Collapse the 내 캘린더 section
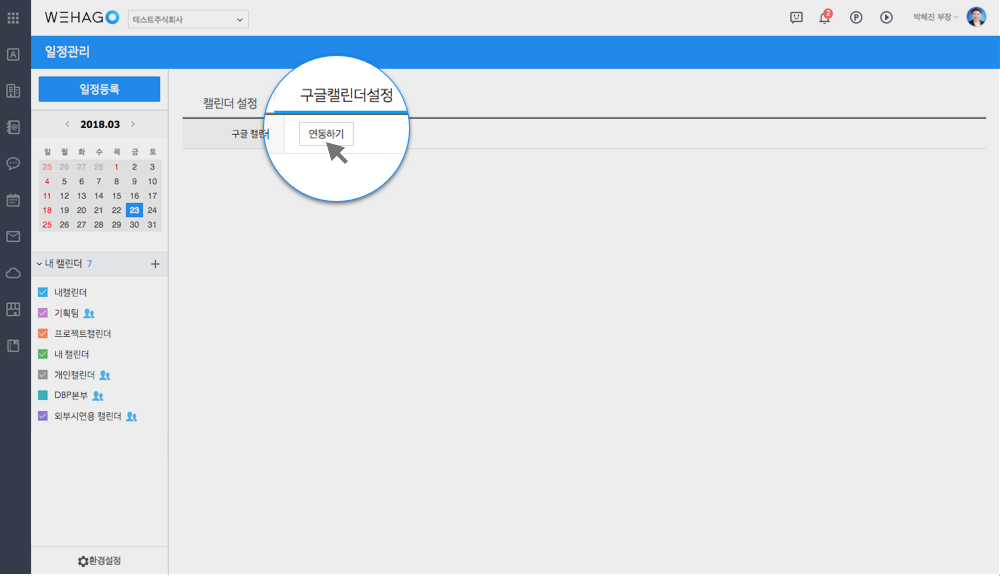The image size is (1000, 576). (40, 264)
